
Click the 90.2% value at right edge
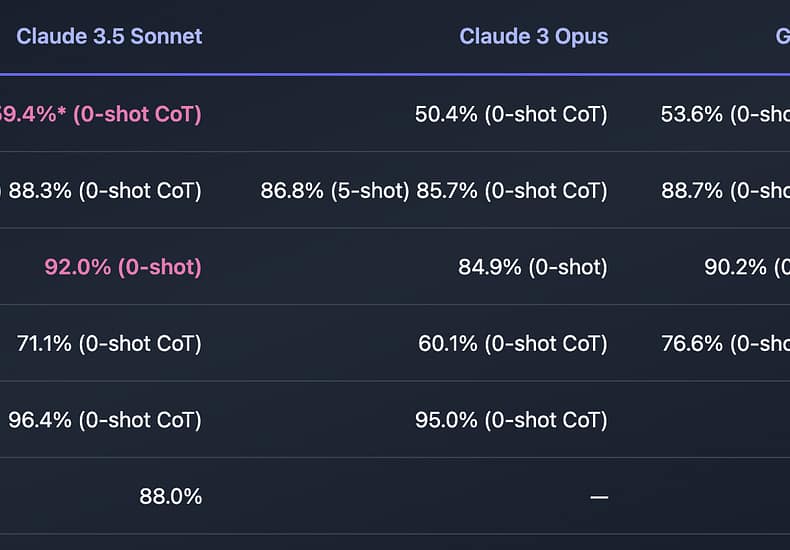(x=747, y=267)
